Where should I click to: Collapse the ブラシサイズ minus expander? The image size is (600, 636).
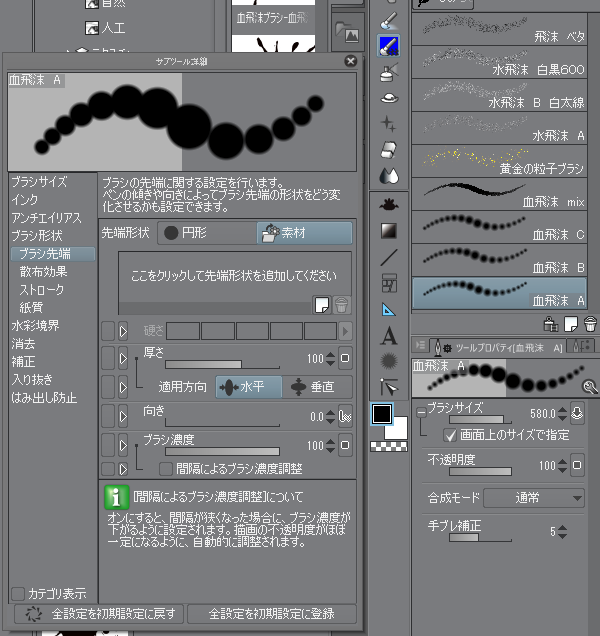(x=420, y=409)
